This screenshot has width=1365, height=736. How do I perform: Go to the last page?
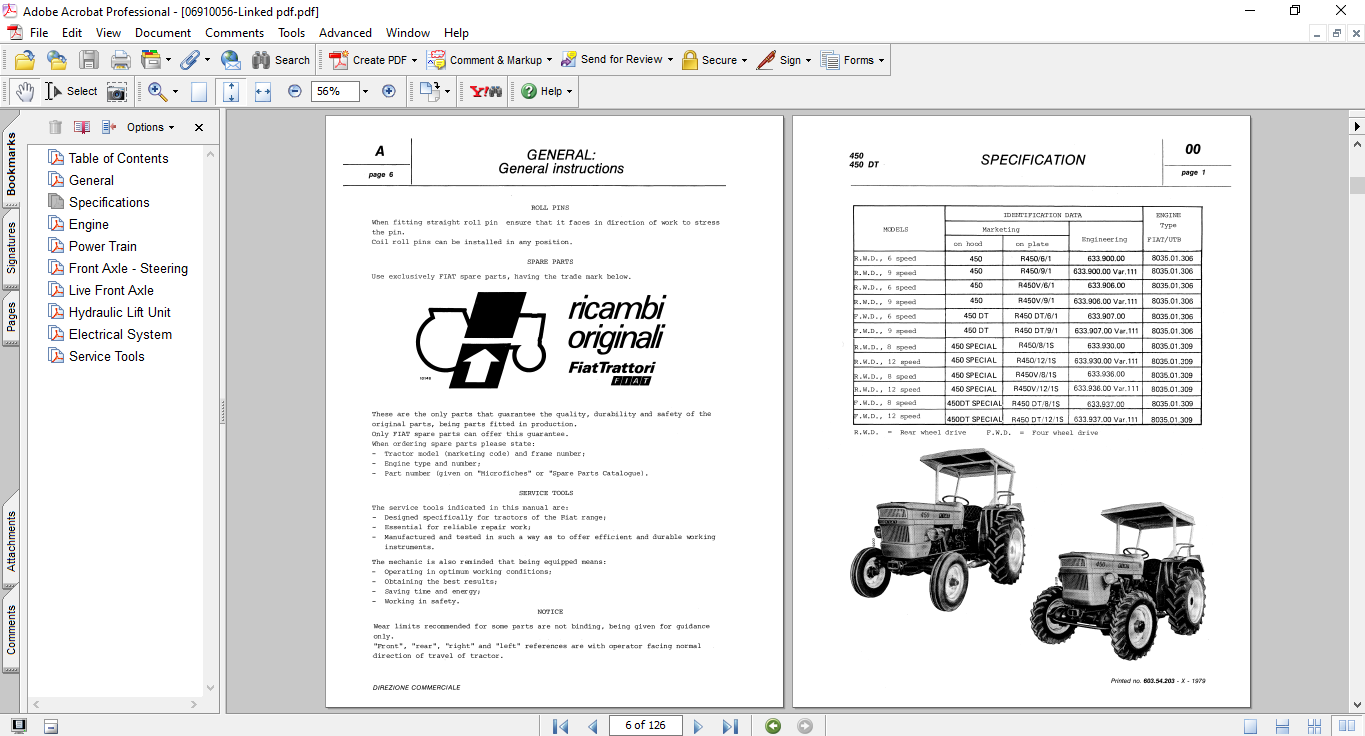pos(730,726)
